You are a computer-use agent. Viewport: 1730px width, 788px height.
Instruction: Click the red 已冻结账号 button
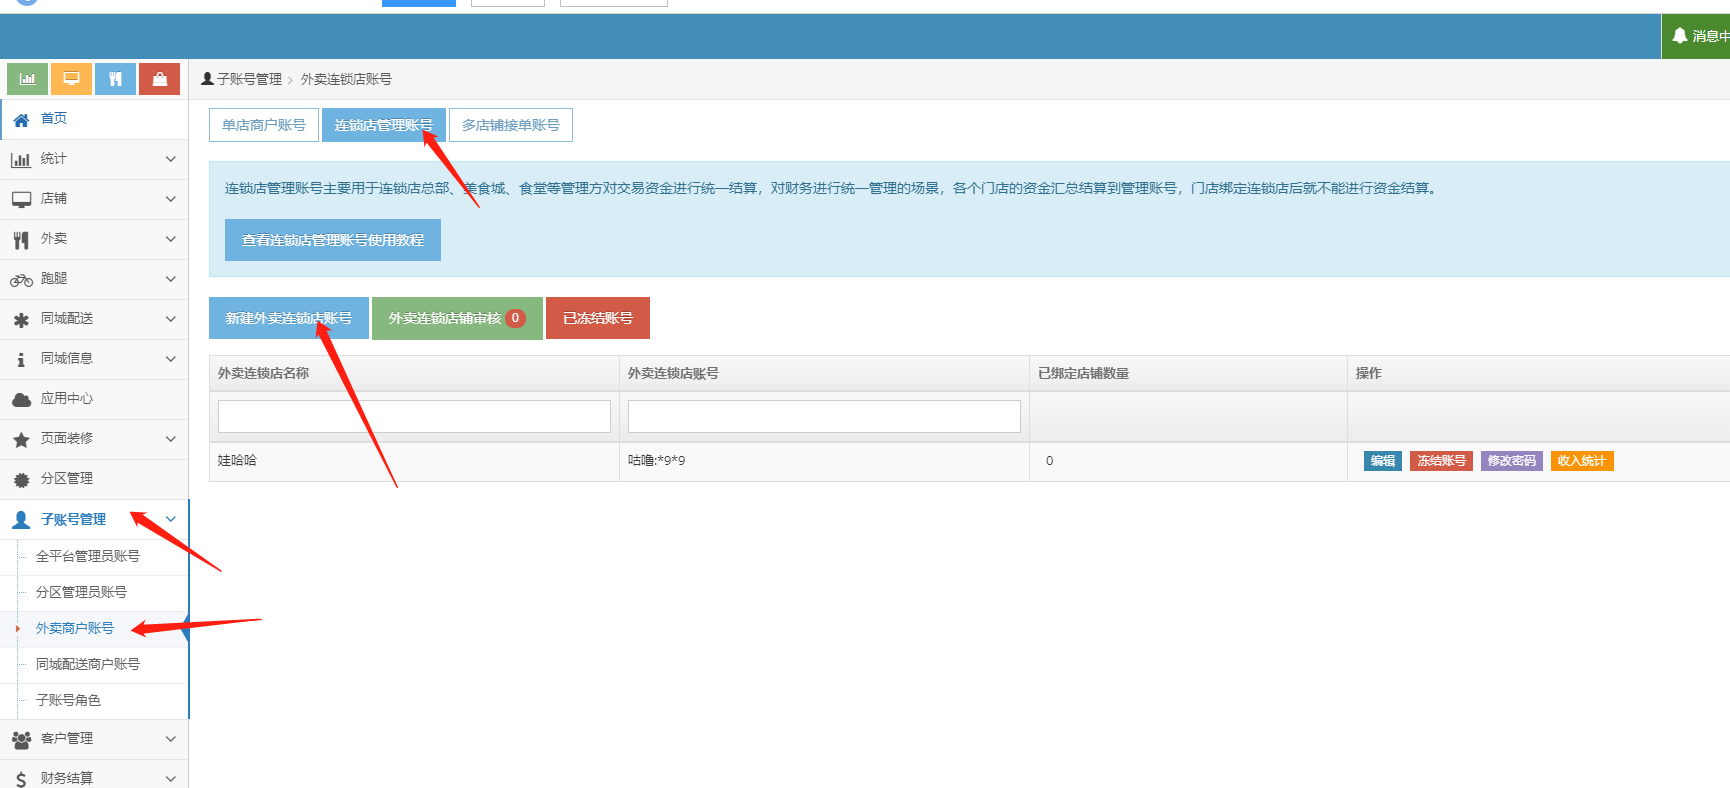point(598,318)
